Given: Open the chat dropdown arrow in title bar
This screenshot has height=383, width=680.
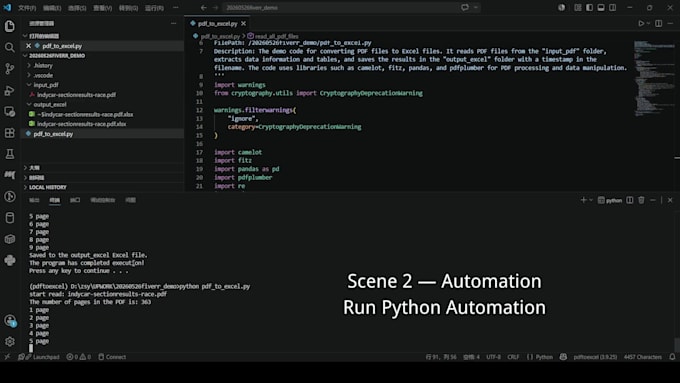Looking at the screenshot, I should click(x=476, y=7).
